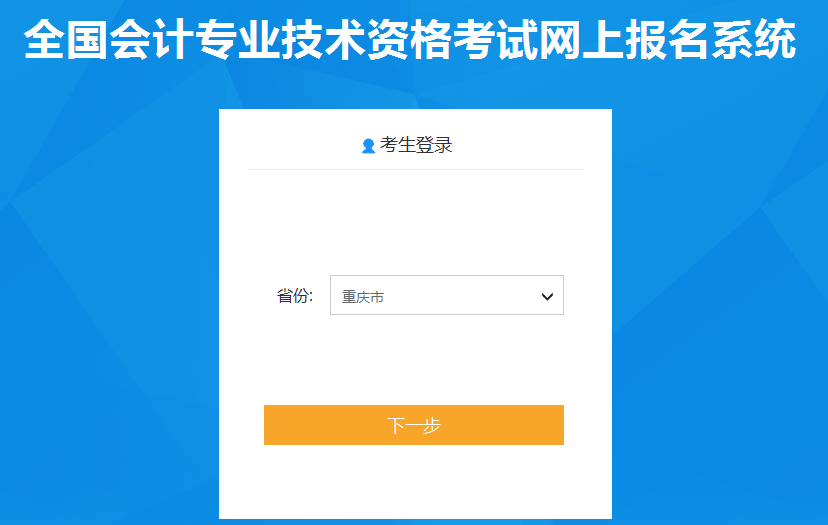Click the chevron arrow in province selector
This screenshot has width=828, height=525.
547,297
